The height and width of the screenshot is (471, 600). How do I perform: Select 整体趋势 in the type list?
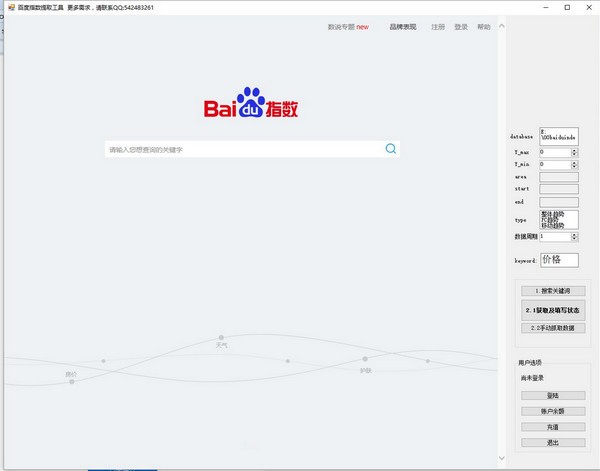pyautogui.click(x=553, y=213)
